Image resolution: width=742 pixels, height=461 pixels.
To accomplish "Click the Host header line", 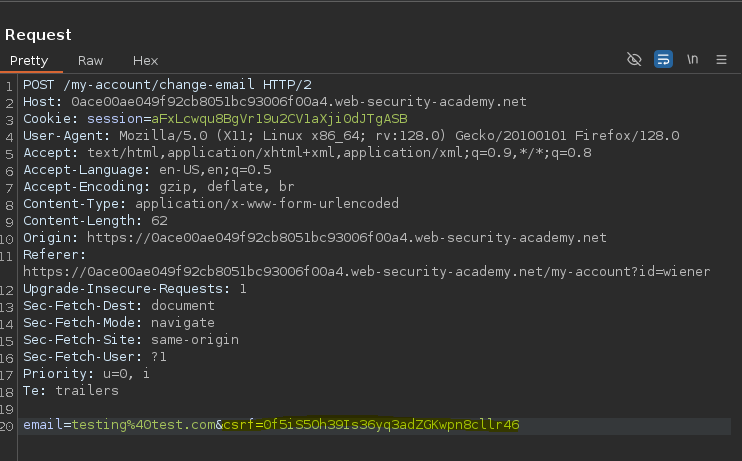I will tap(275, 102).
